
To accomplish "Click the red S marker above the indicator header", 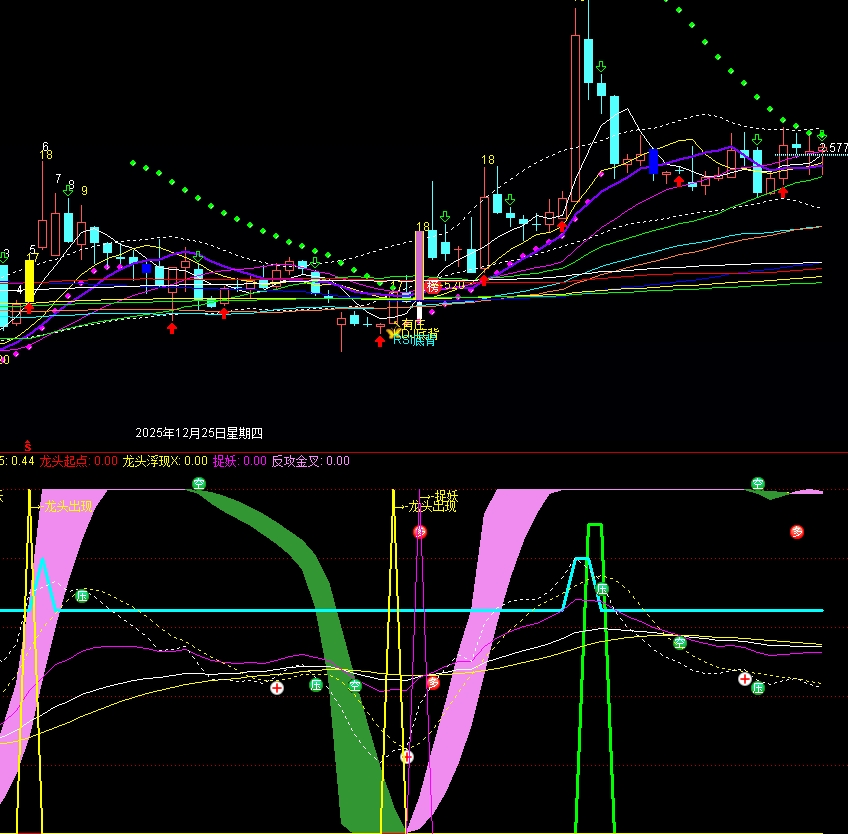I will tap(28, 446).
